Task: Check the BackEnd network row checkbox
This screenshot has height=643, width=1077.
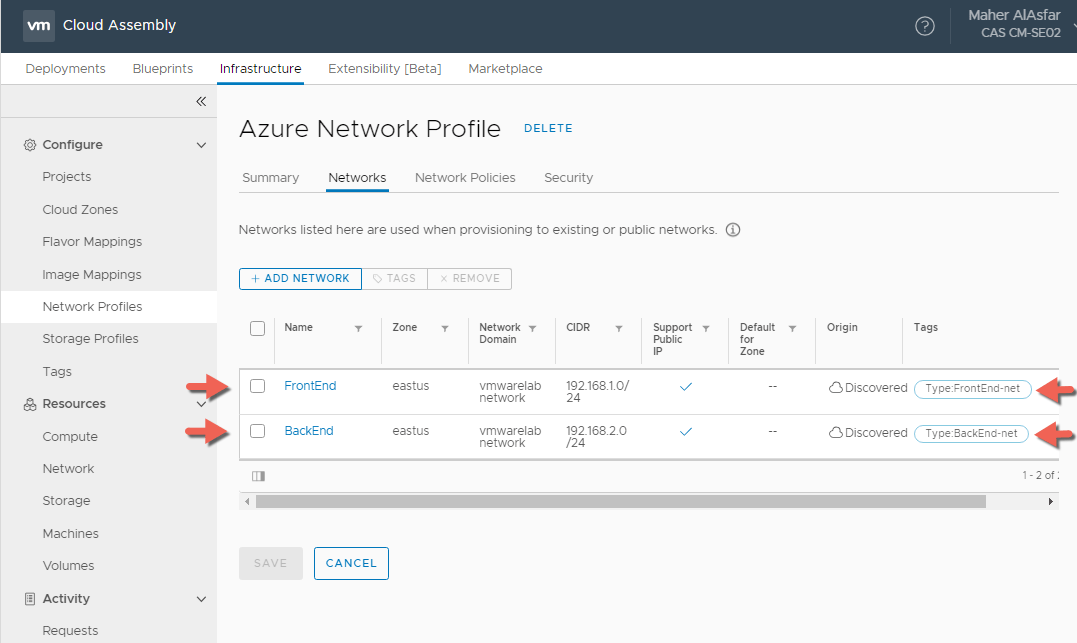Action: tap(258, 431)
